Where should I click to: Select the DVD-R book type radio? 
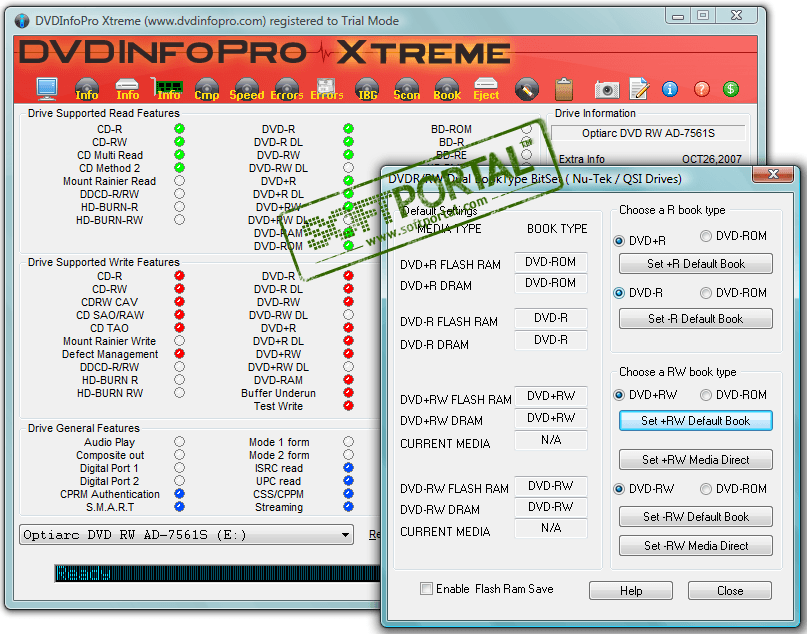[619, 293]
